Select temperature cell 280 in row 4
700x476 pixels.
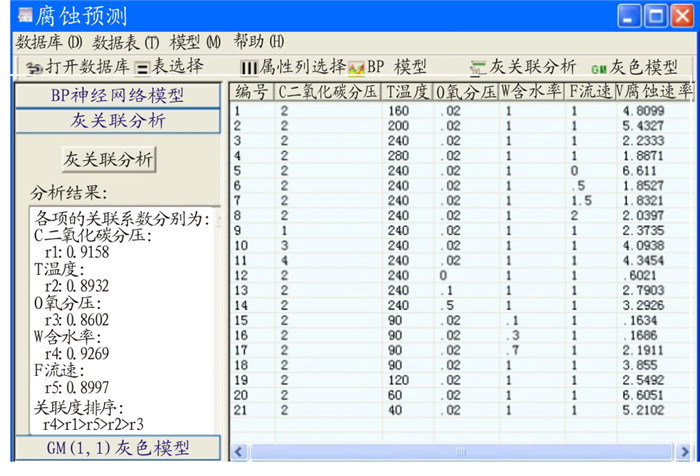tap(398, 156)
